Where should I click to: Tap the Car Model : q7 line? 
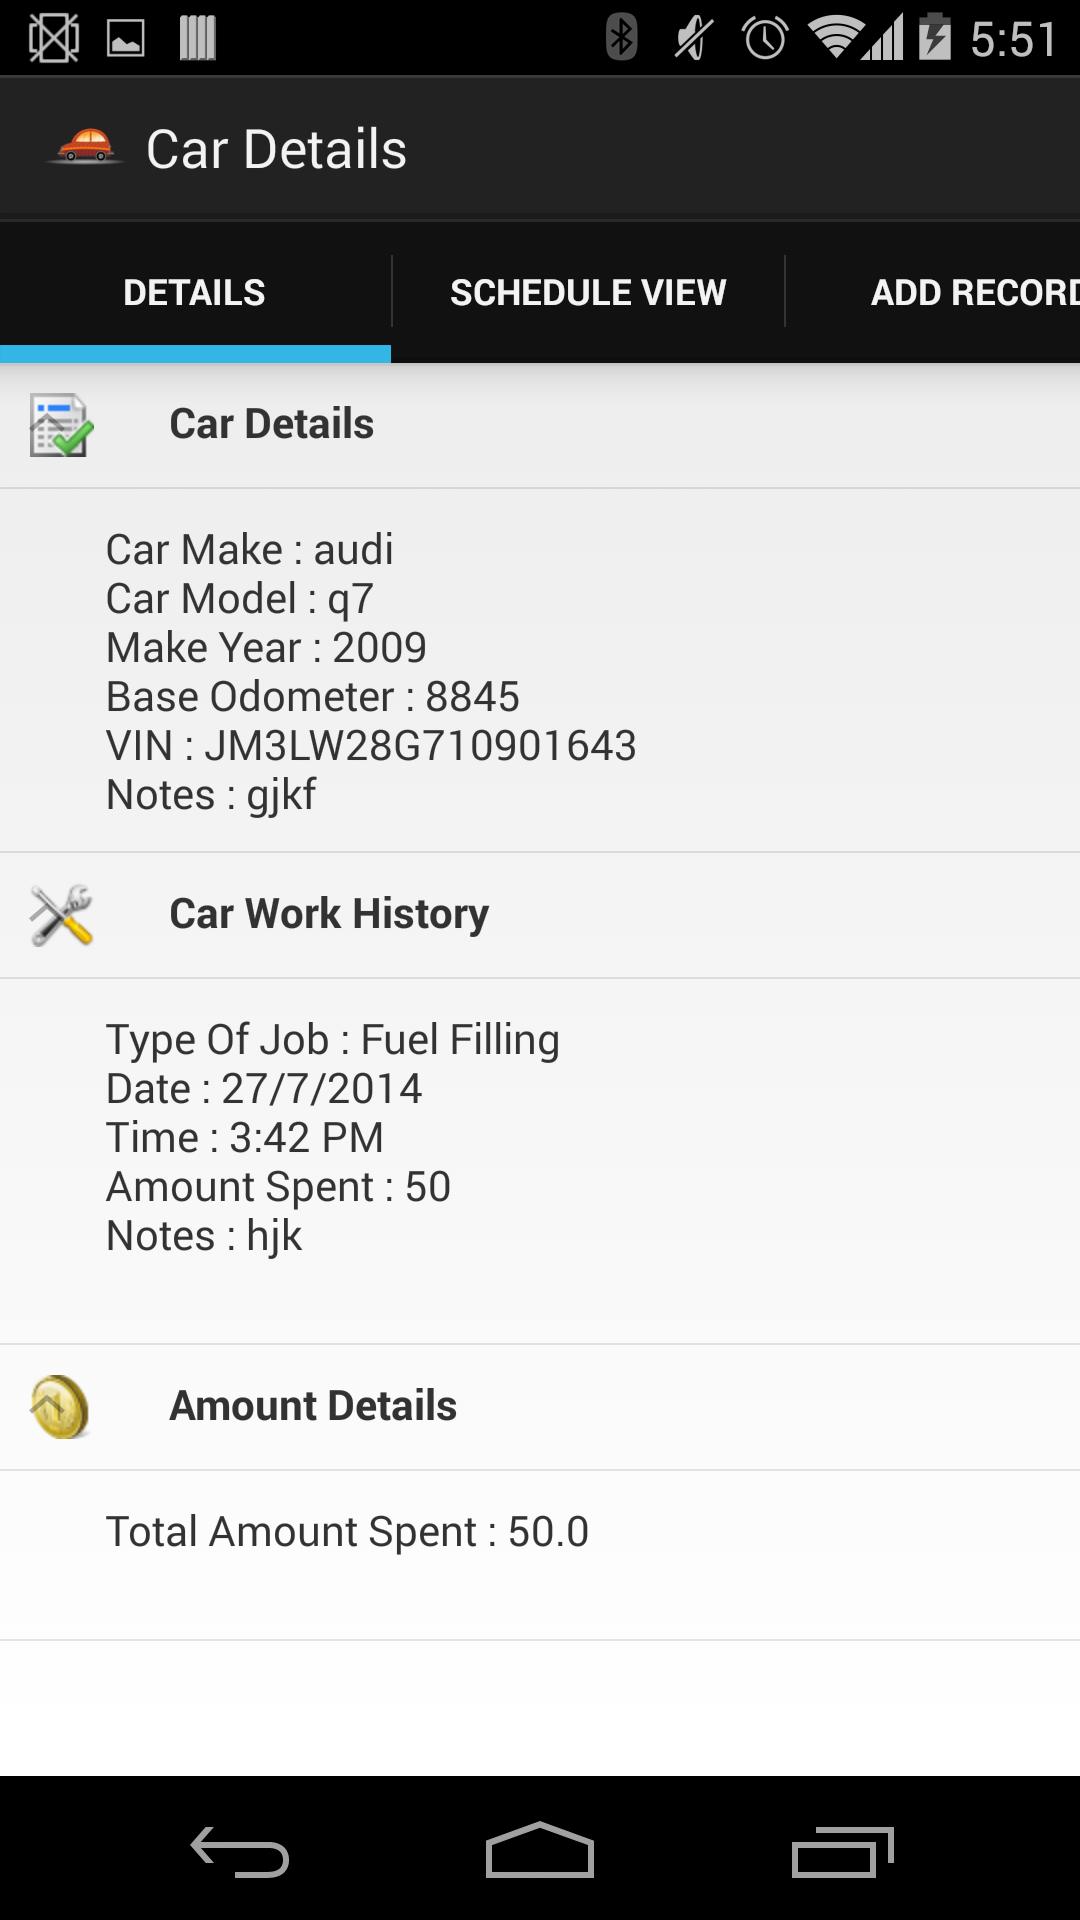[240, 598]
